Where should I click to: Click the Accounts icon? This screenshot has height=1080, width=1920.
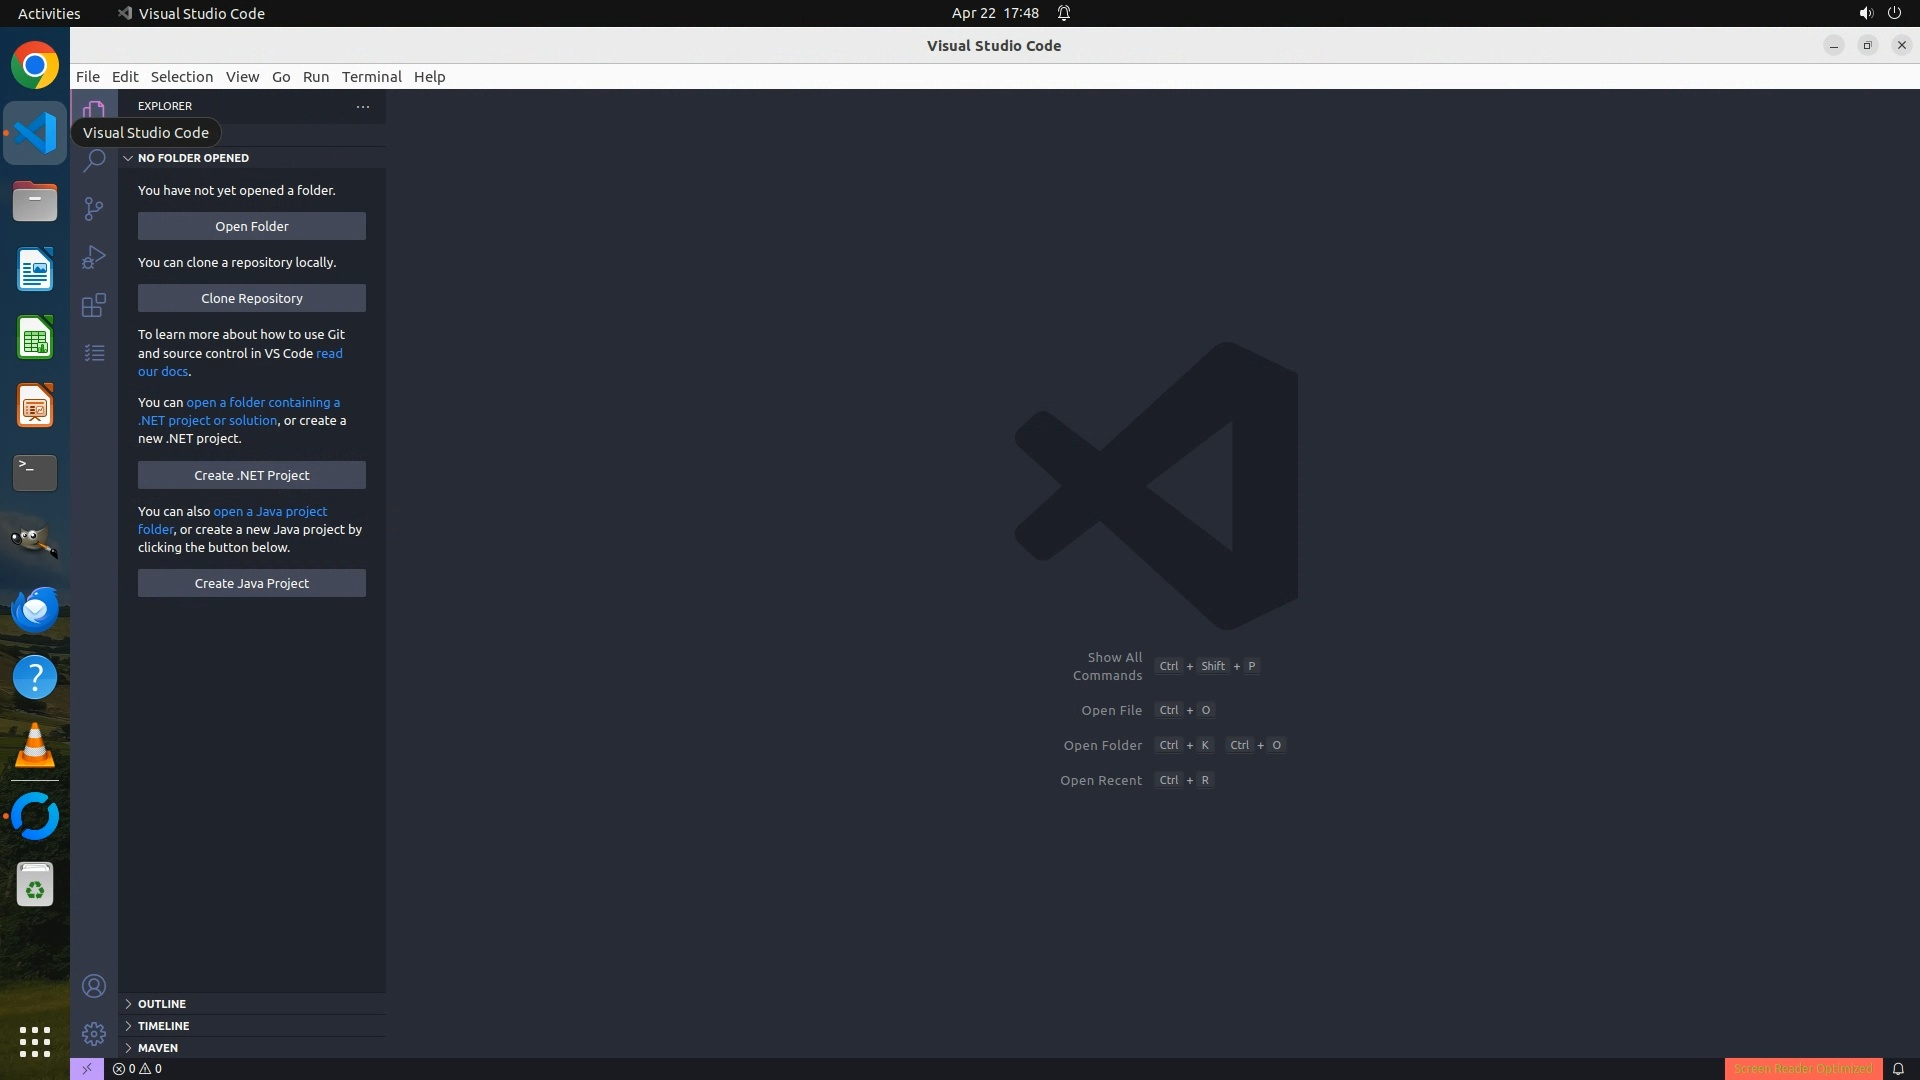click(94, 986)
